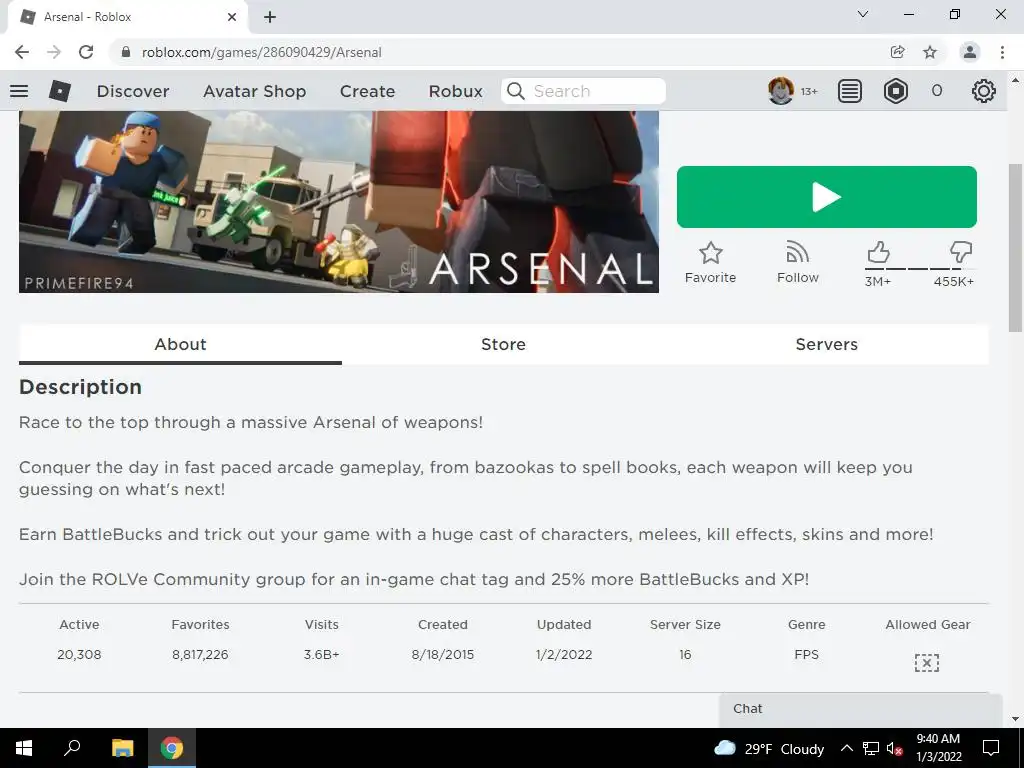Click the Description heading

(80, 387)
